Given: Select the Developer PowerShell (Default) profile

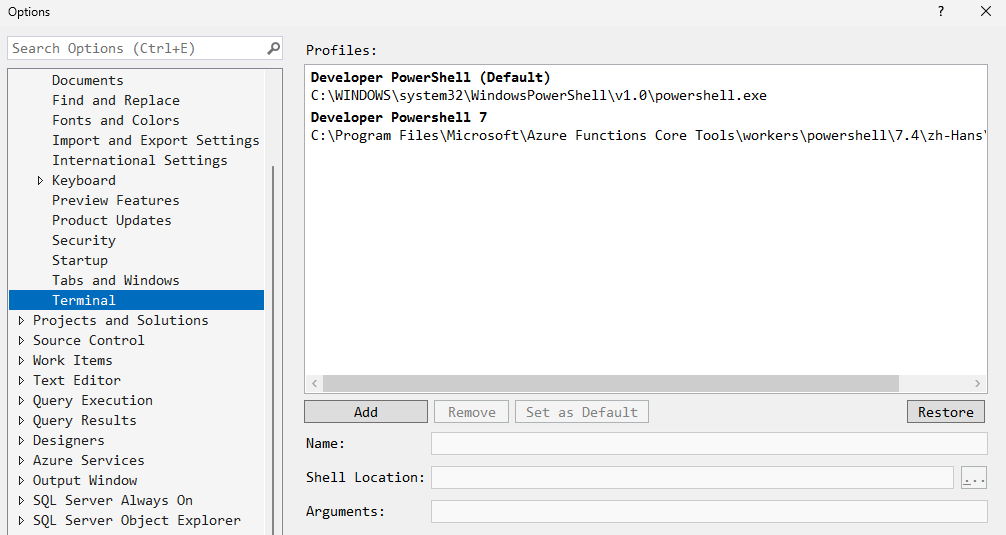Looking at the screenshot, I should click(x=430, y=77).
